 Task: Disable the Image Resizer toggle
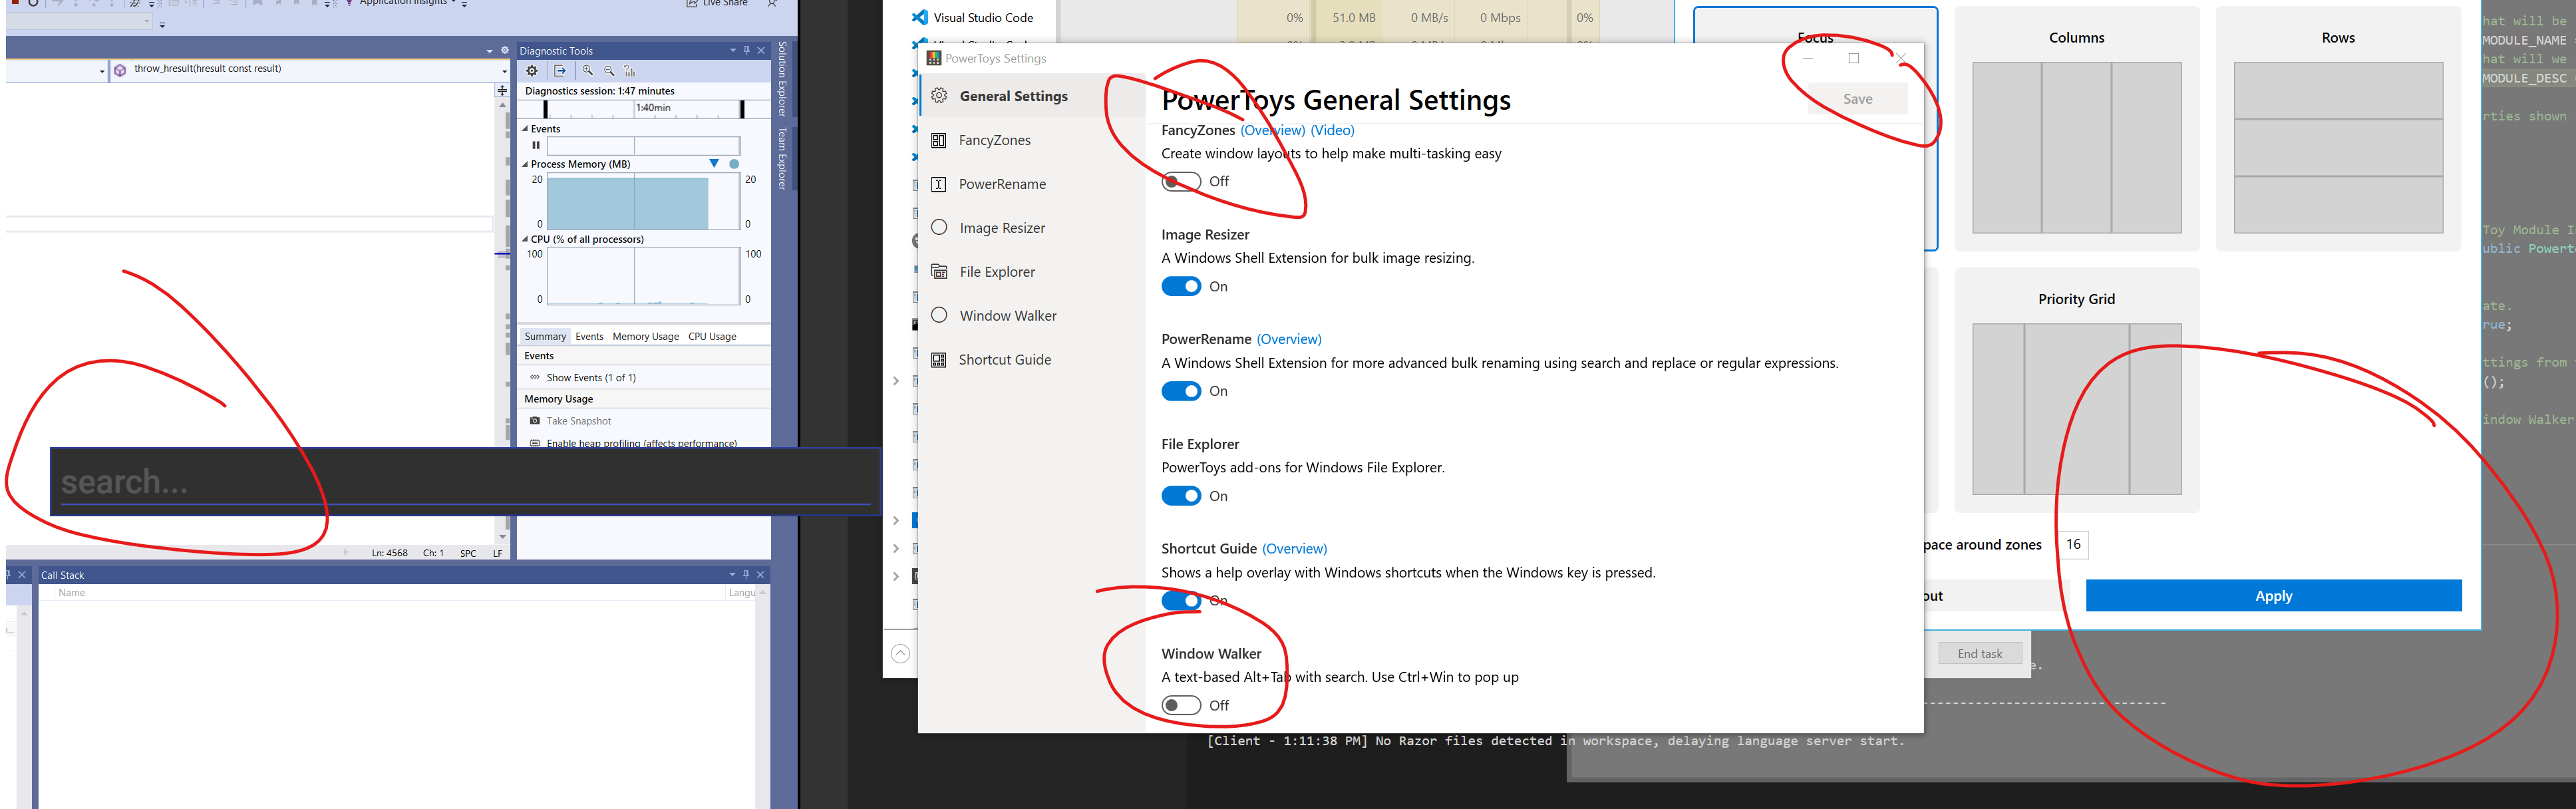pos(1181,286)
